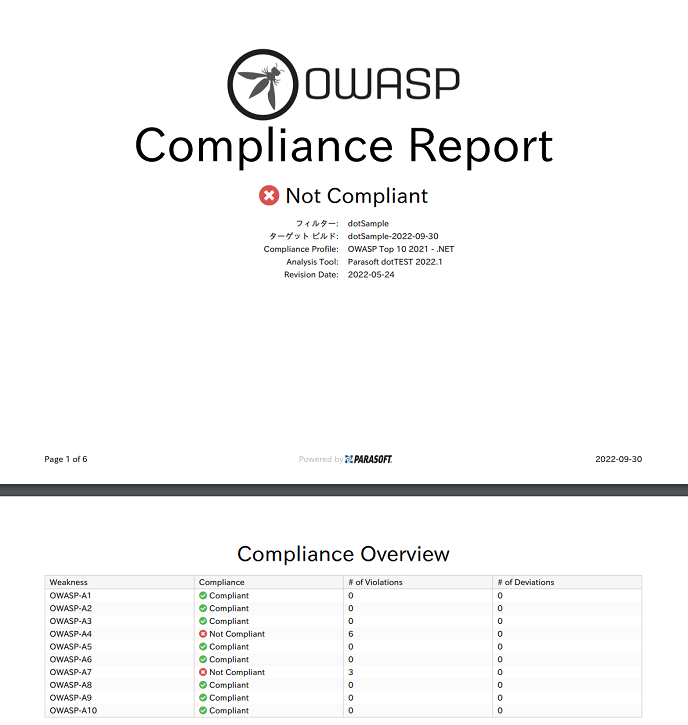
Task: Click green check icon in OWASP-A3 row
Action: click(x=203, y=621)
